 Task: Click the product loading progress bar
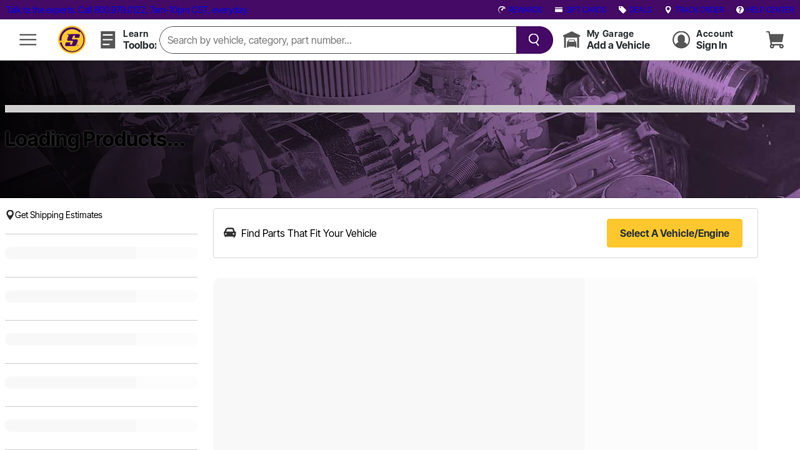[x=400, y=109]
